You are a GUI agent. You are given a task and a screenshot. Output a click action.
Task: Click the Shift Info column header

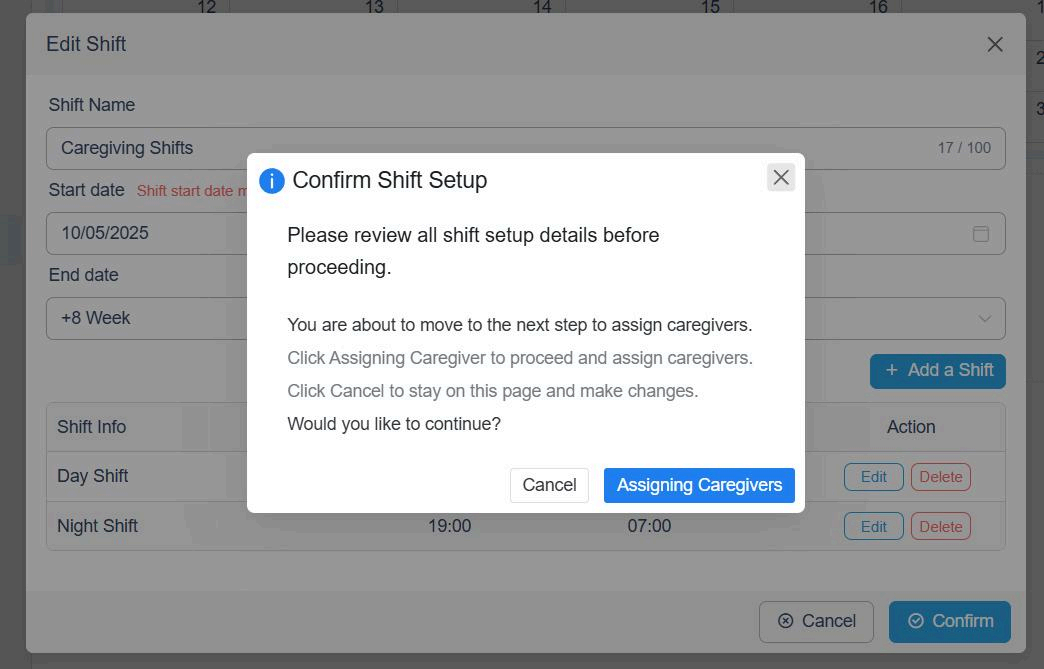91,427
